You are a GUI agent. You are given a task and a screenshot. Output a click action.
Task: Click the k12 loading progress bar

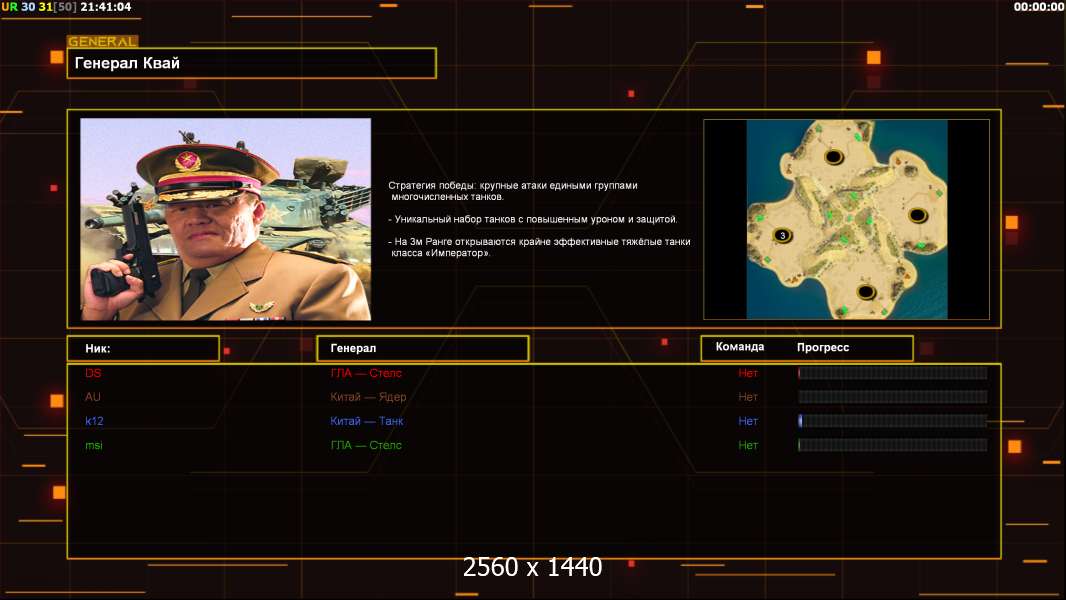click(x=893, y=421)
